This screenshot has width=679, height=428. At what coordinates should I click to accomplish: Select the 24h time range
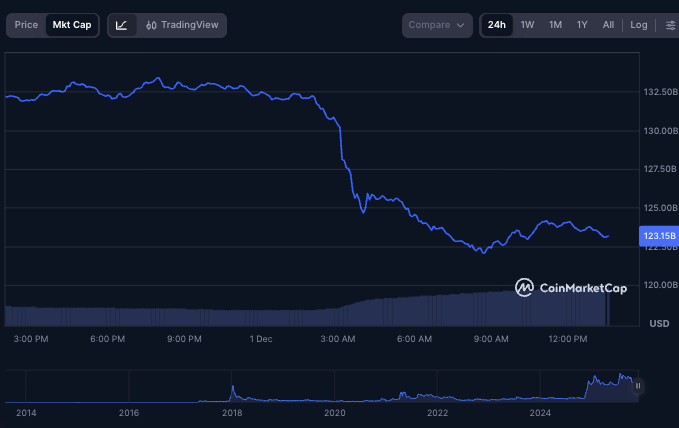[x=497, y=25]
